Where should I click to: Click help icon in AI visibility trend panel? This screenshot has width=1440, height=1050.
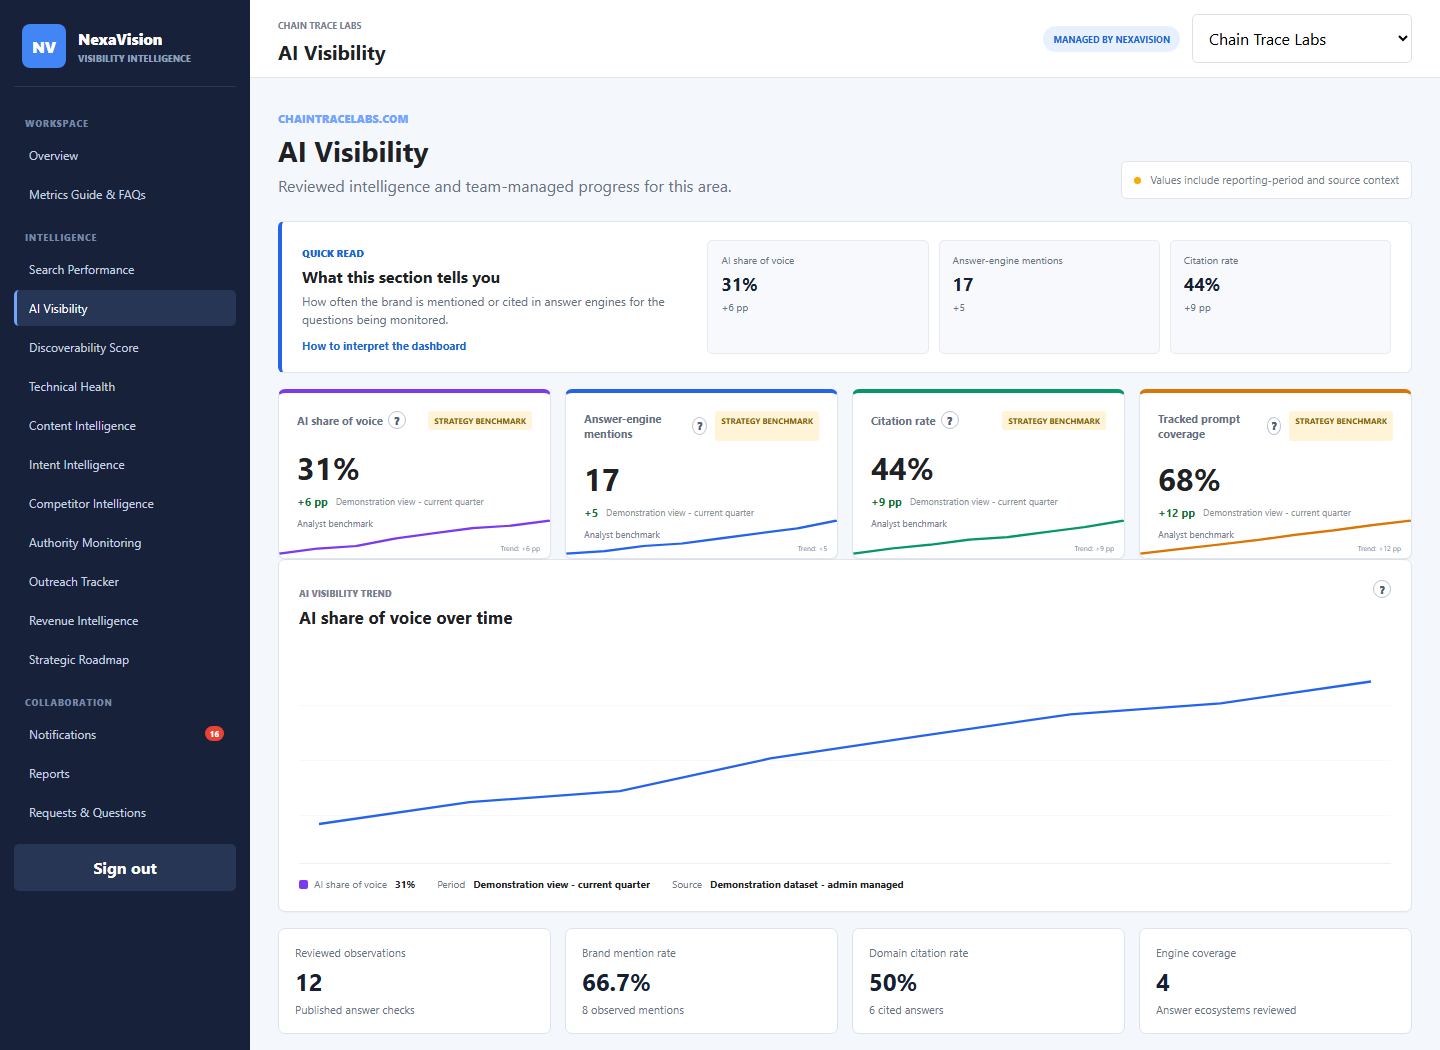point(1382,590)
